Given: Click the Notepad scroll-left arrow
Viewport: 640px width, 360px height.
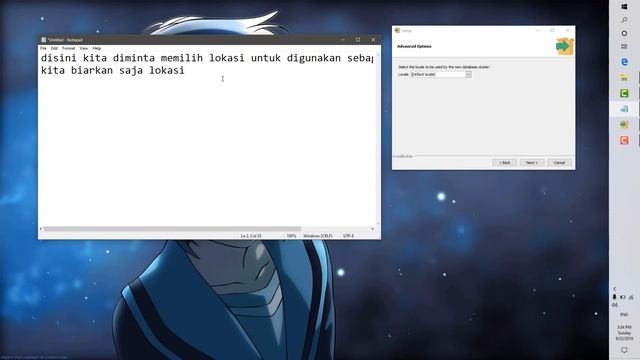Looking at the screenshot, I should click(41, 229).
